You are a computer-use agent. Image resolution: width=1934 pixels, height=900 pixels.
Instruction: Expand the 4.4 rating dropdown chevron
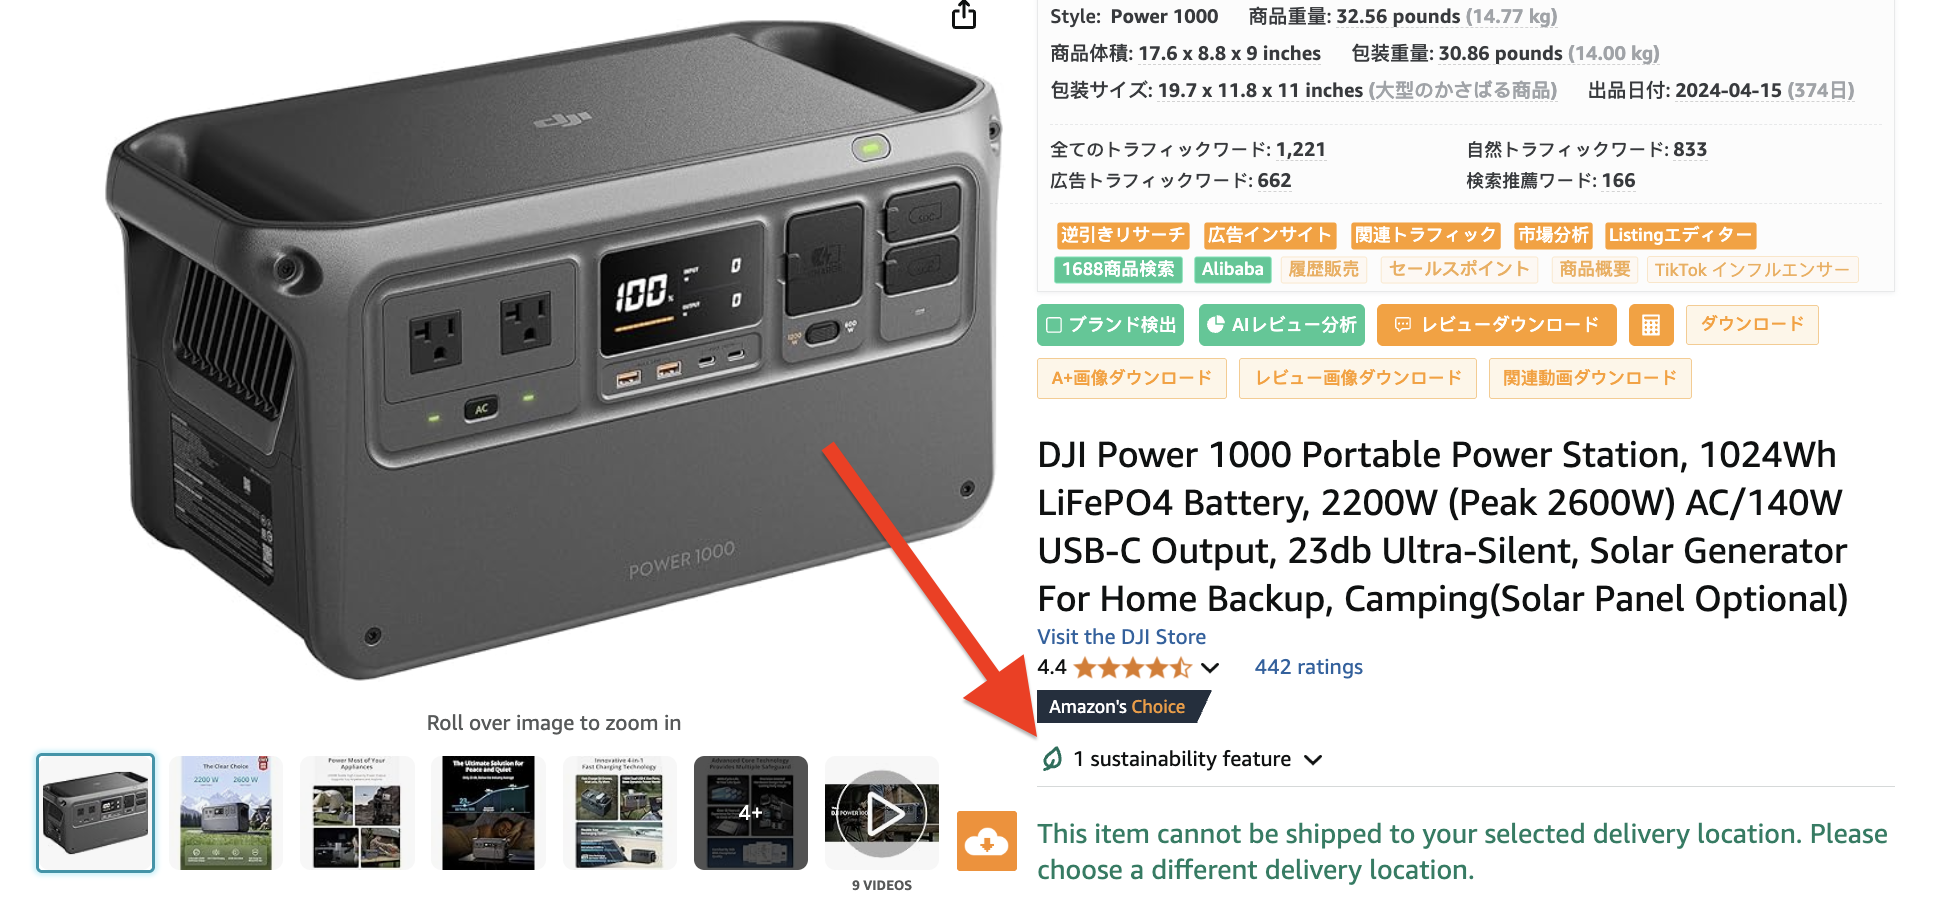tap(1210, 667)
